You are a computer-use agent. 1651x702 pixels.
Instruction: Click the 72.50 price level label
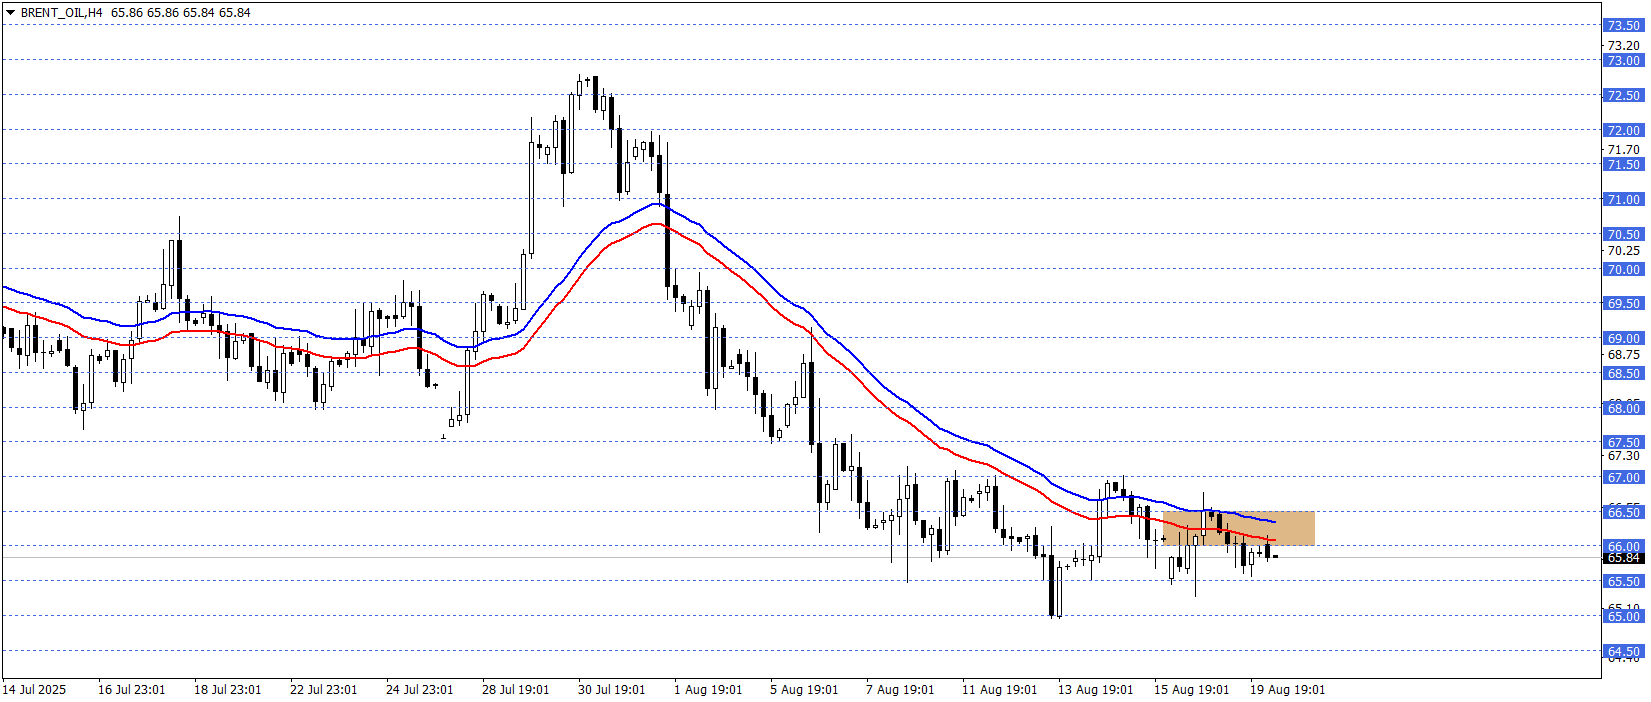(x=1624, y=96)
